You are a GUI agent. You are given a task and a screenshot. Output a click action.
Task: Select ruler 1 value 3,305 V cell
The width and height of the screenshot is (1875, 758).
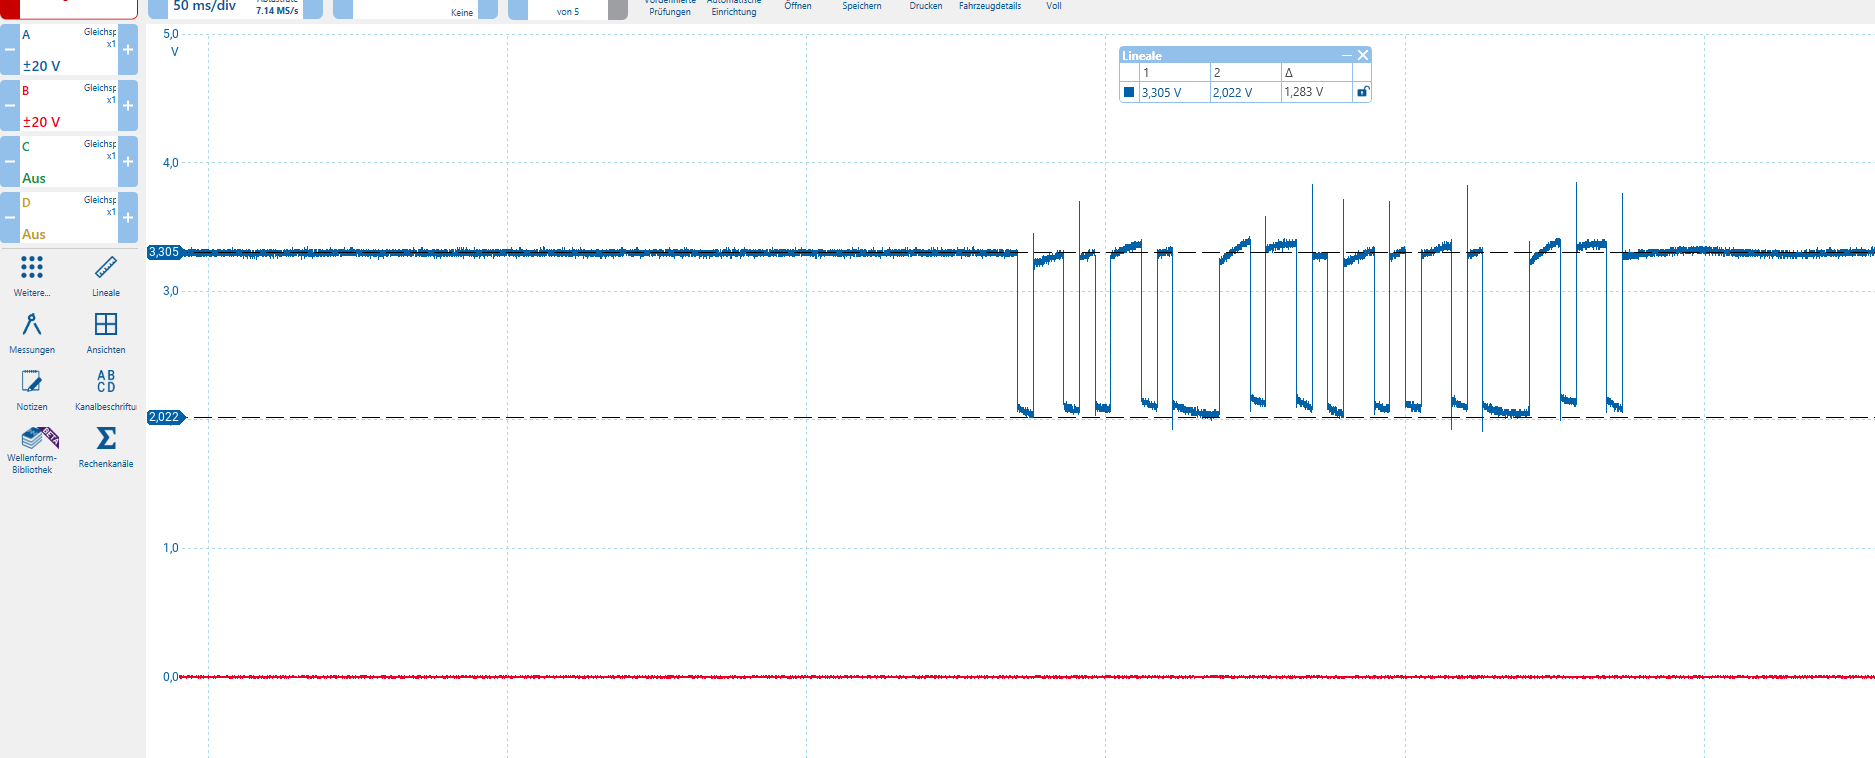[x=1175, y=92]
